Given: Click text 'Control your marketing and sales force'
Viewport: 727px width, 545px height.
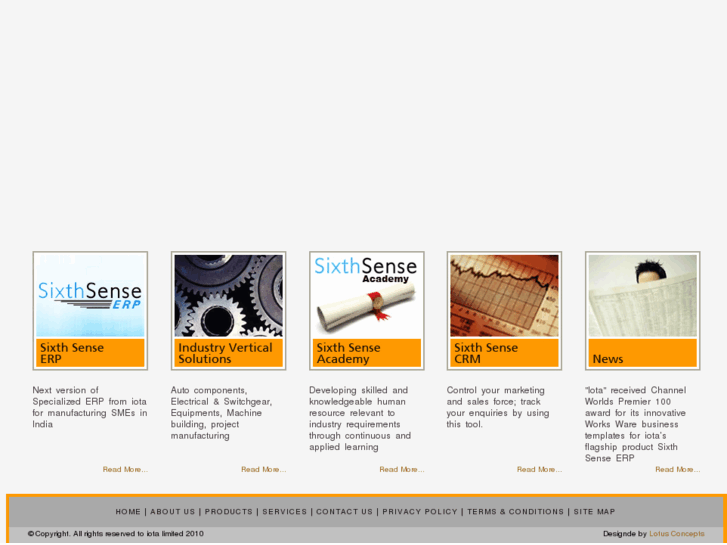Looking at the screenshot, I should pos(498,407).
